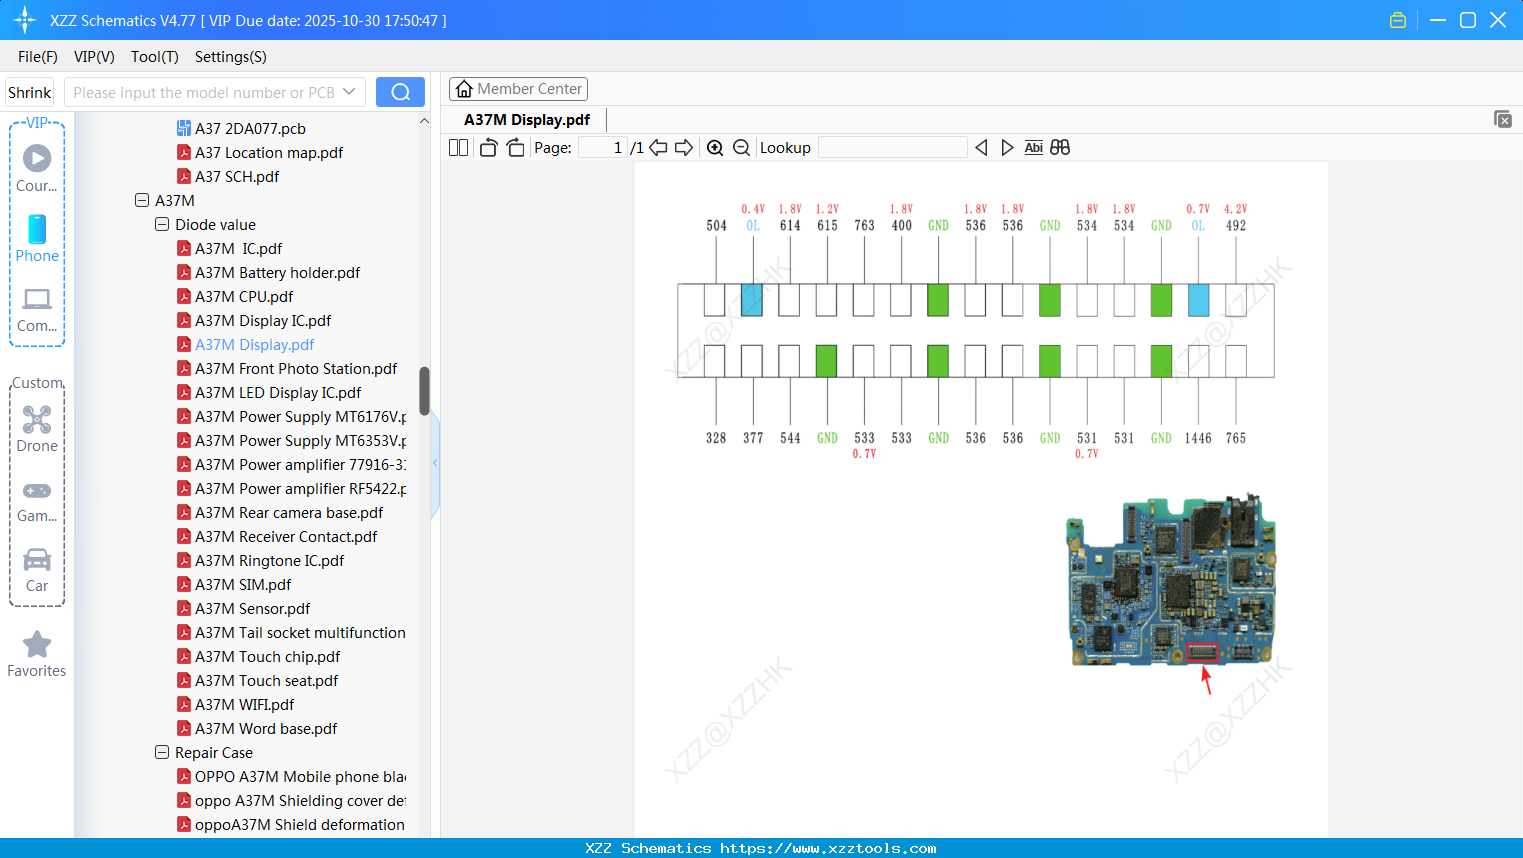Open A37M WIFI.pdf in the tree
This screenshot has height=858, width=1523.
(x=245, y=704)
